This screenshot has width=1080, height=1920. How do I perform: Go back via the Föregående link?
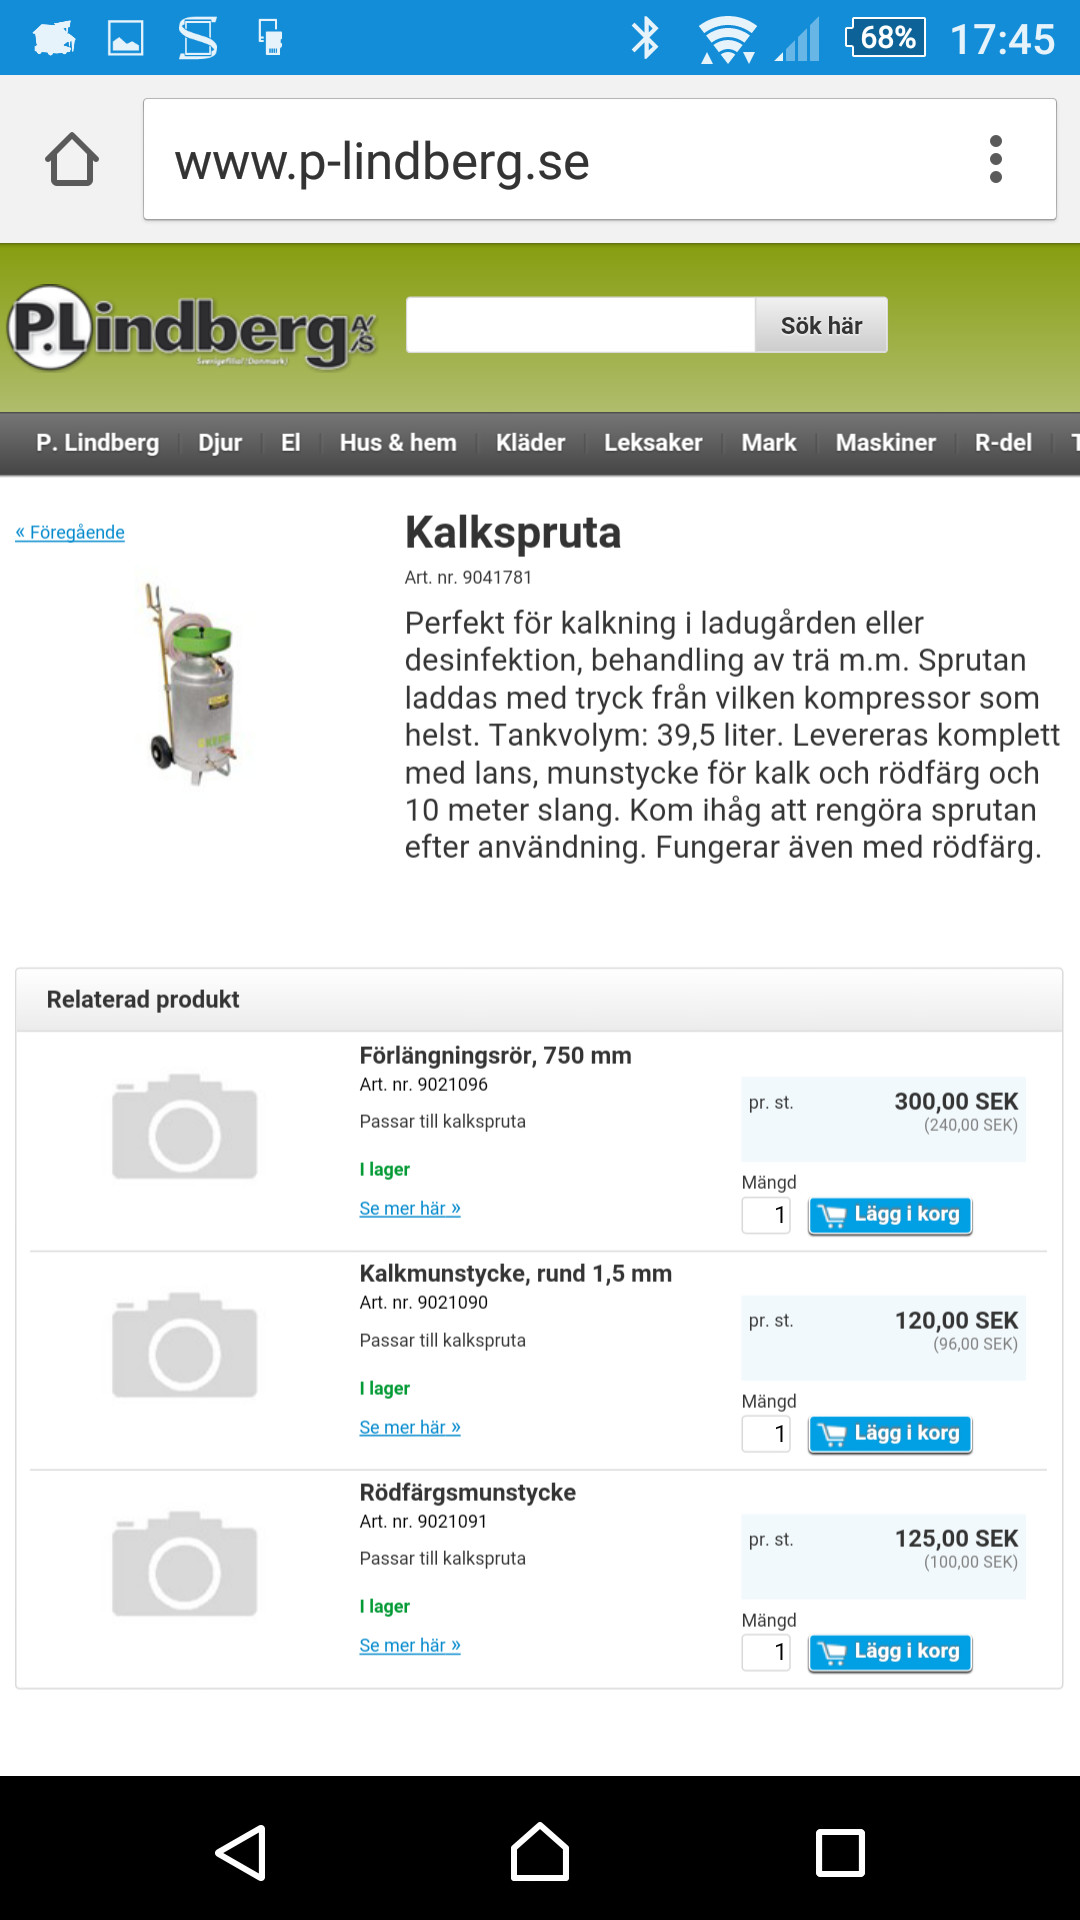coord(70,532)
